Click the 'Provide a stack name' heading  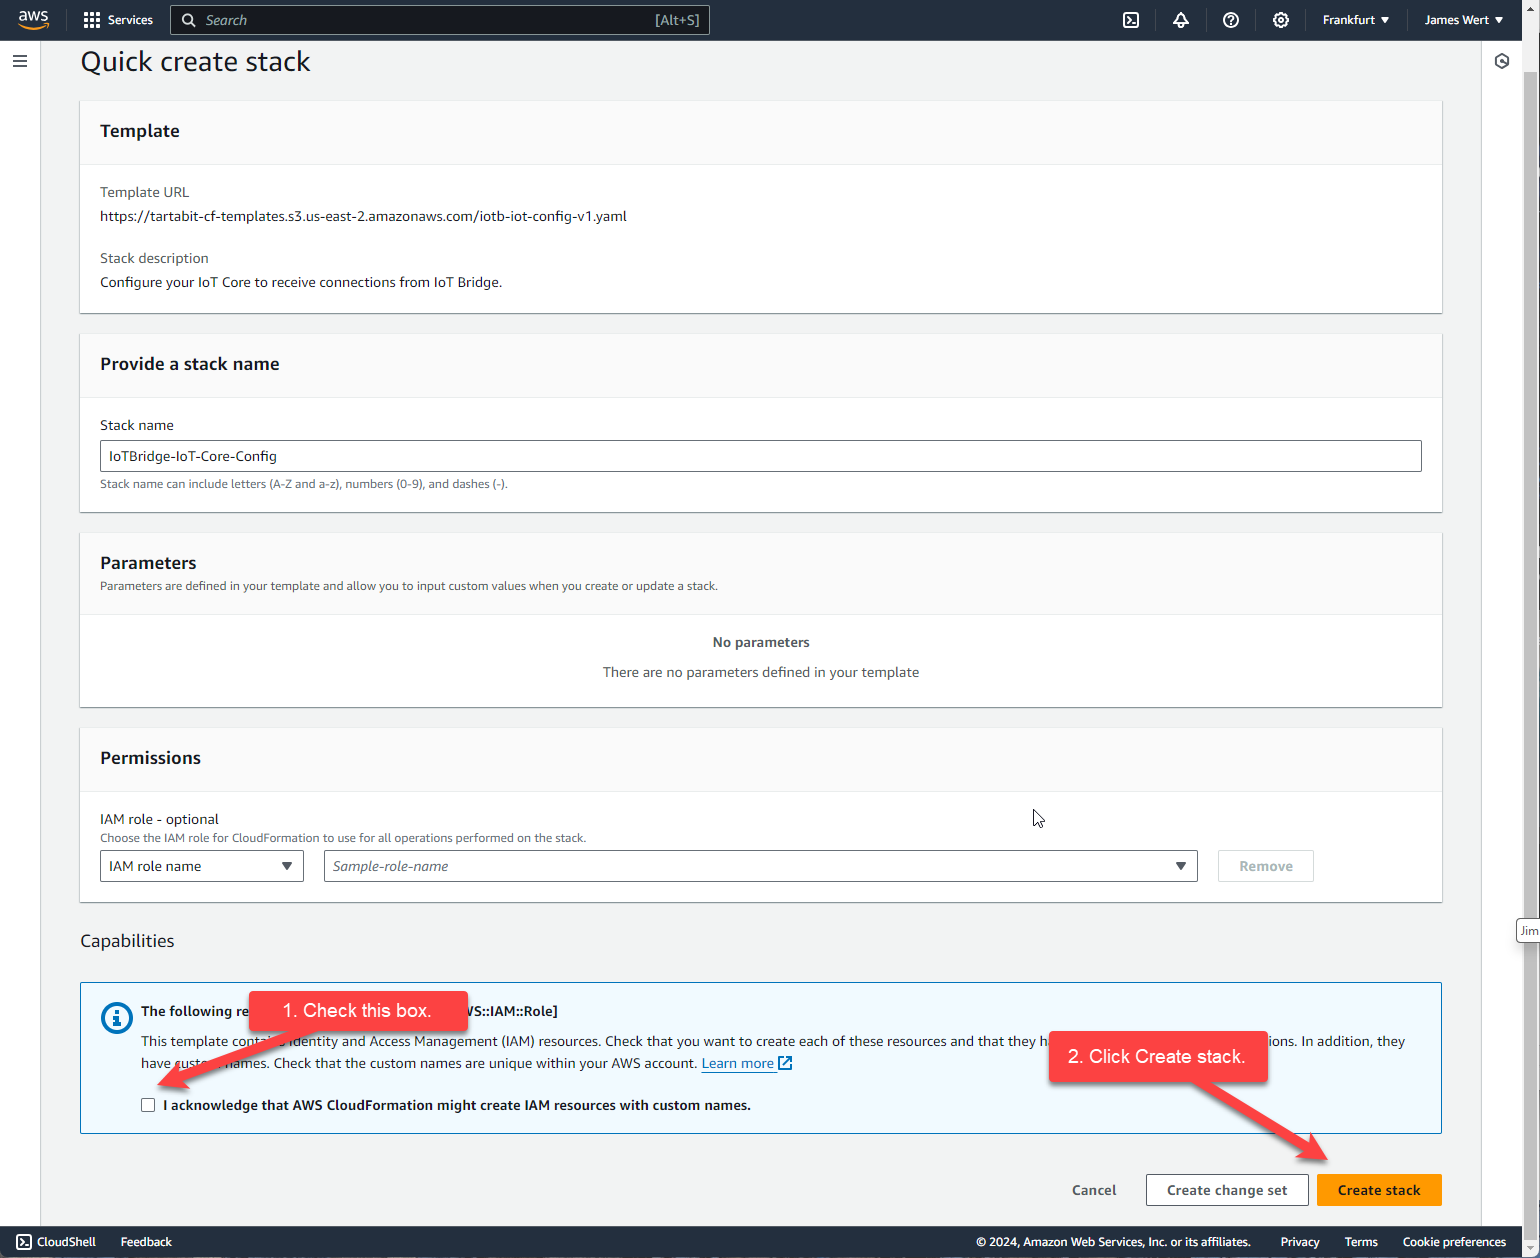click(x=190, y=364)
